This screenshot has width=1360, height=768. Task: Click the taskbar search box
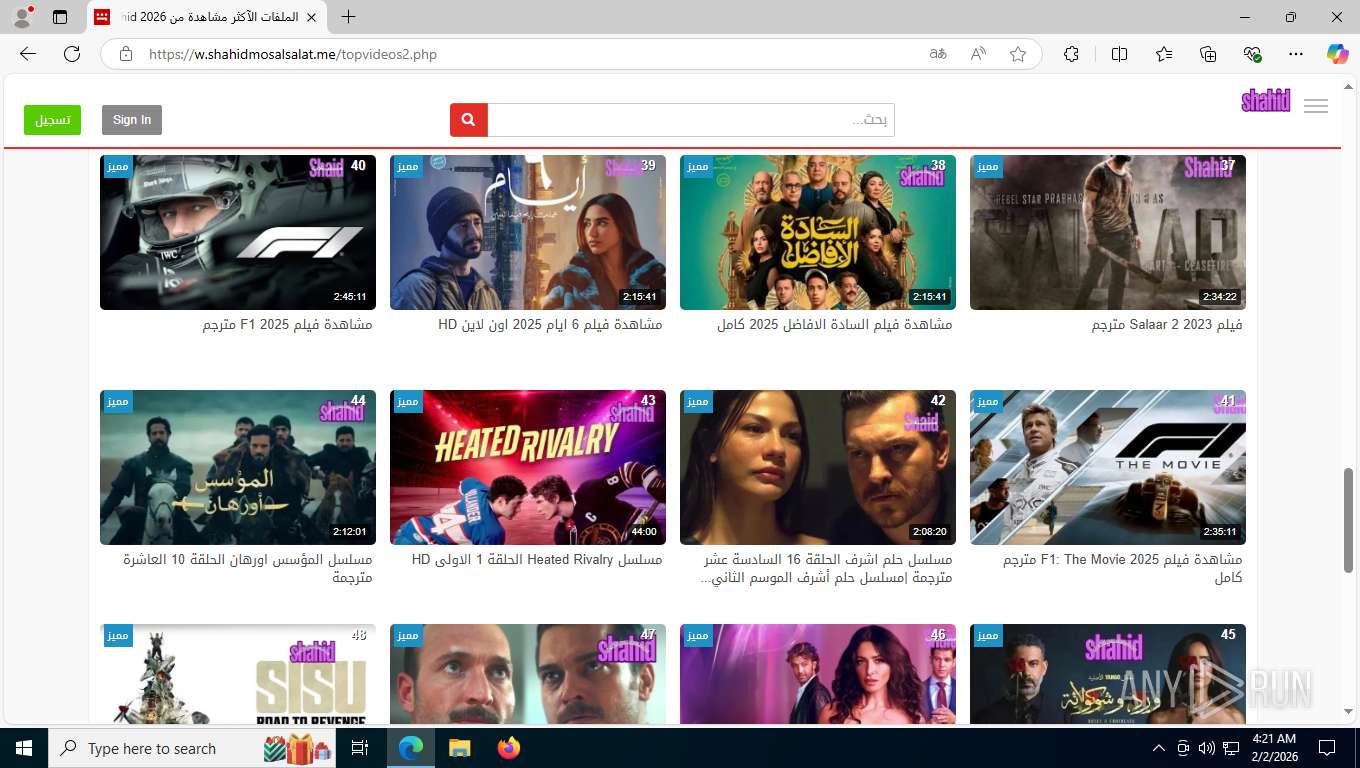pos(193,748)
